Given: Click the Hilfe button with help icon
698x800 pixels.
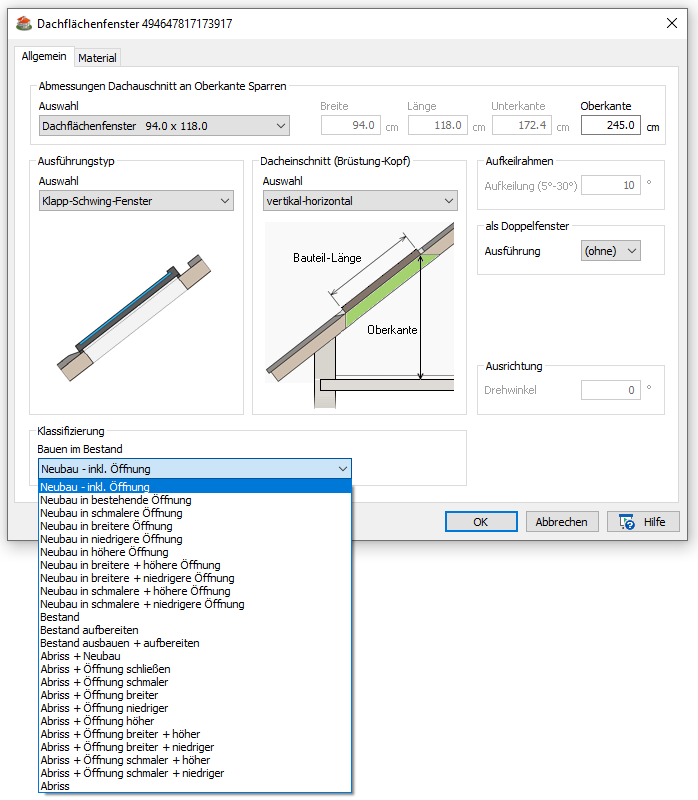Looking at the screenshot, I should pos(643,521).
